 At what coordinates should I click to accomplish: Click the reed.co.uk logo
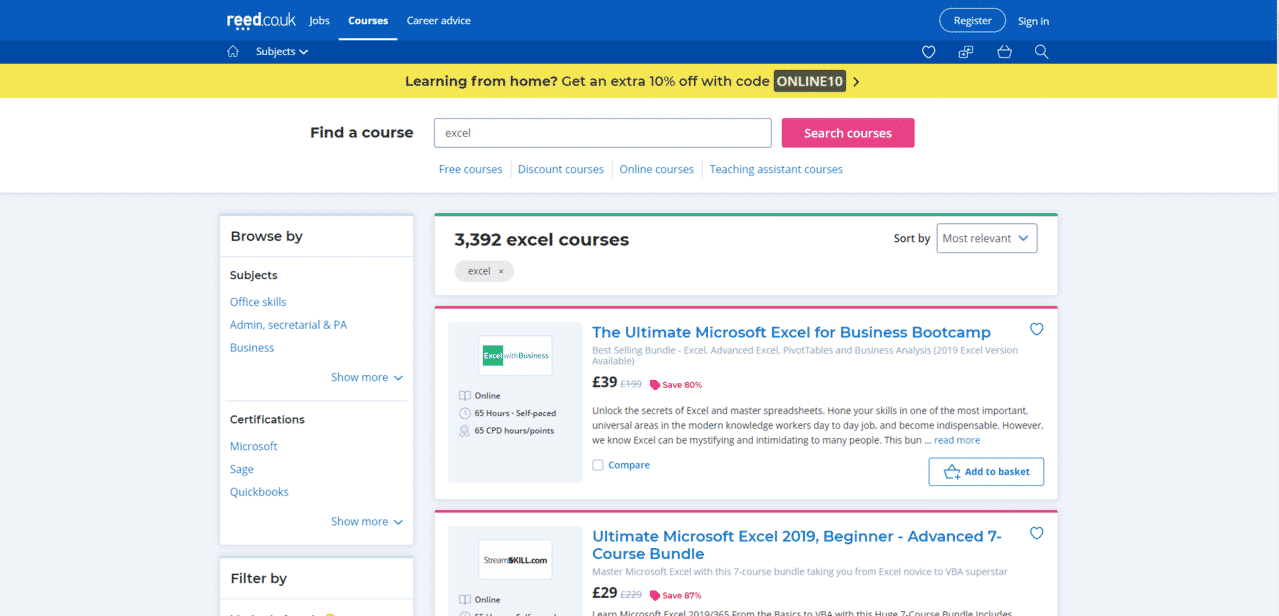point(260,20)
